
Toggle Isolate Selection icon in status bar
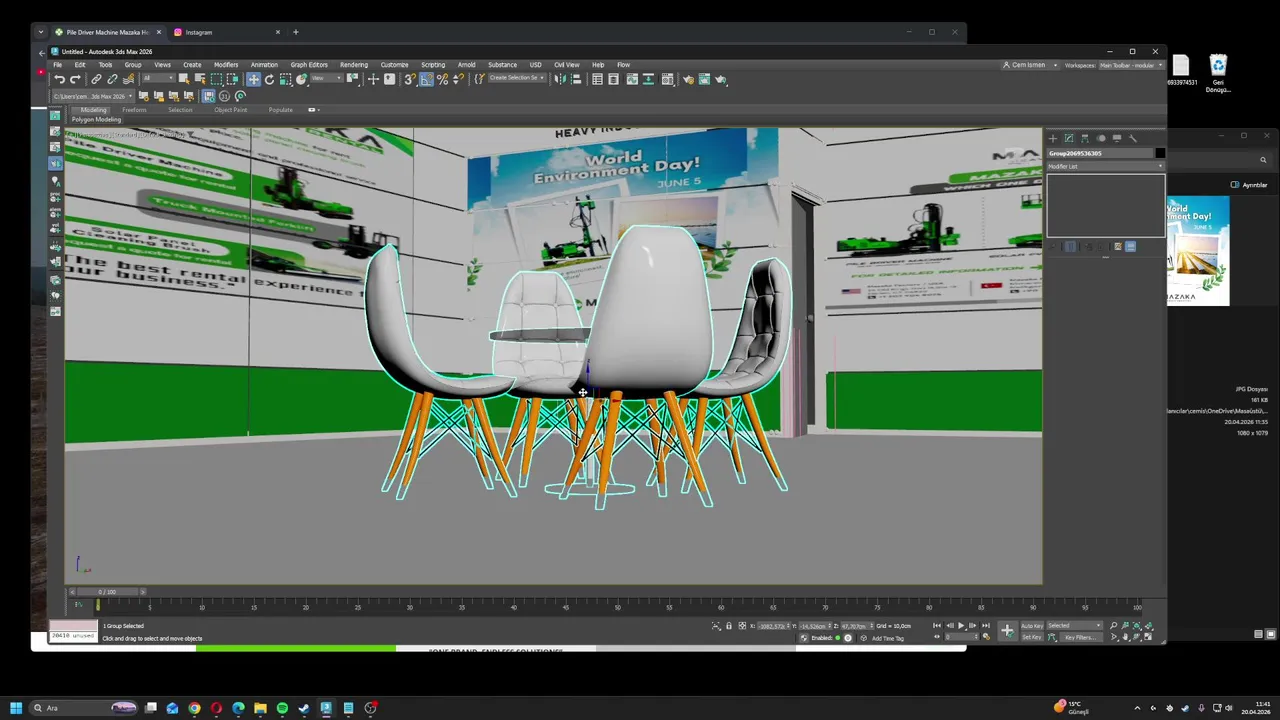click(x=716, y=626)
